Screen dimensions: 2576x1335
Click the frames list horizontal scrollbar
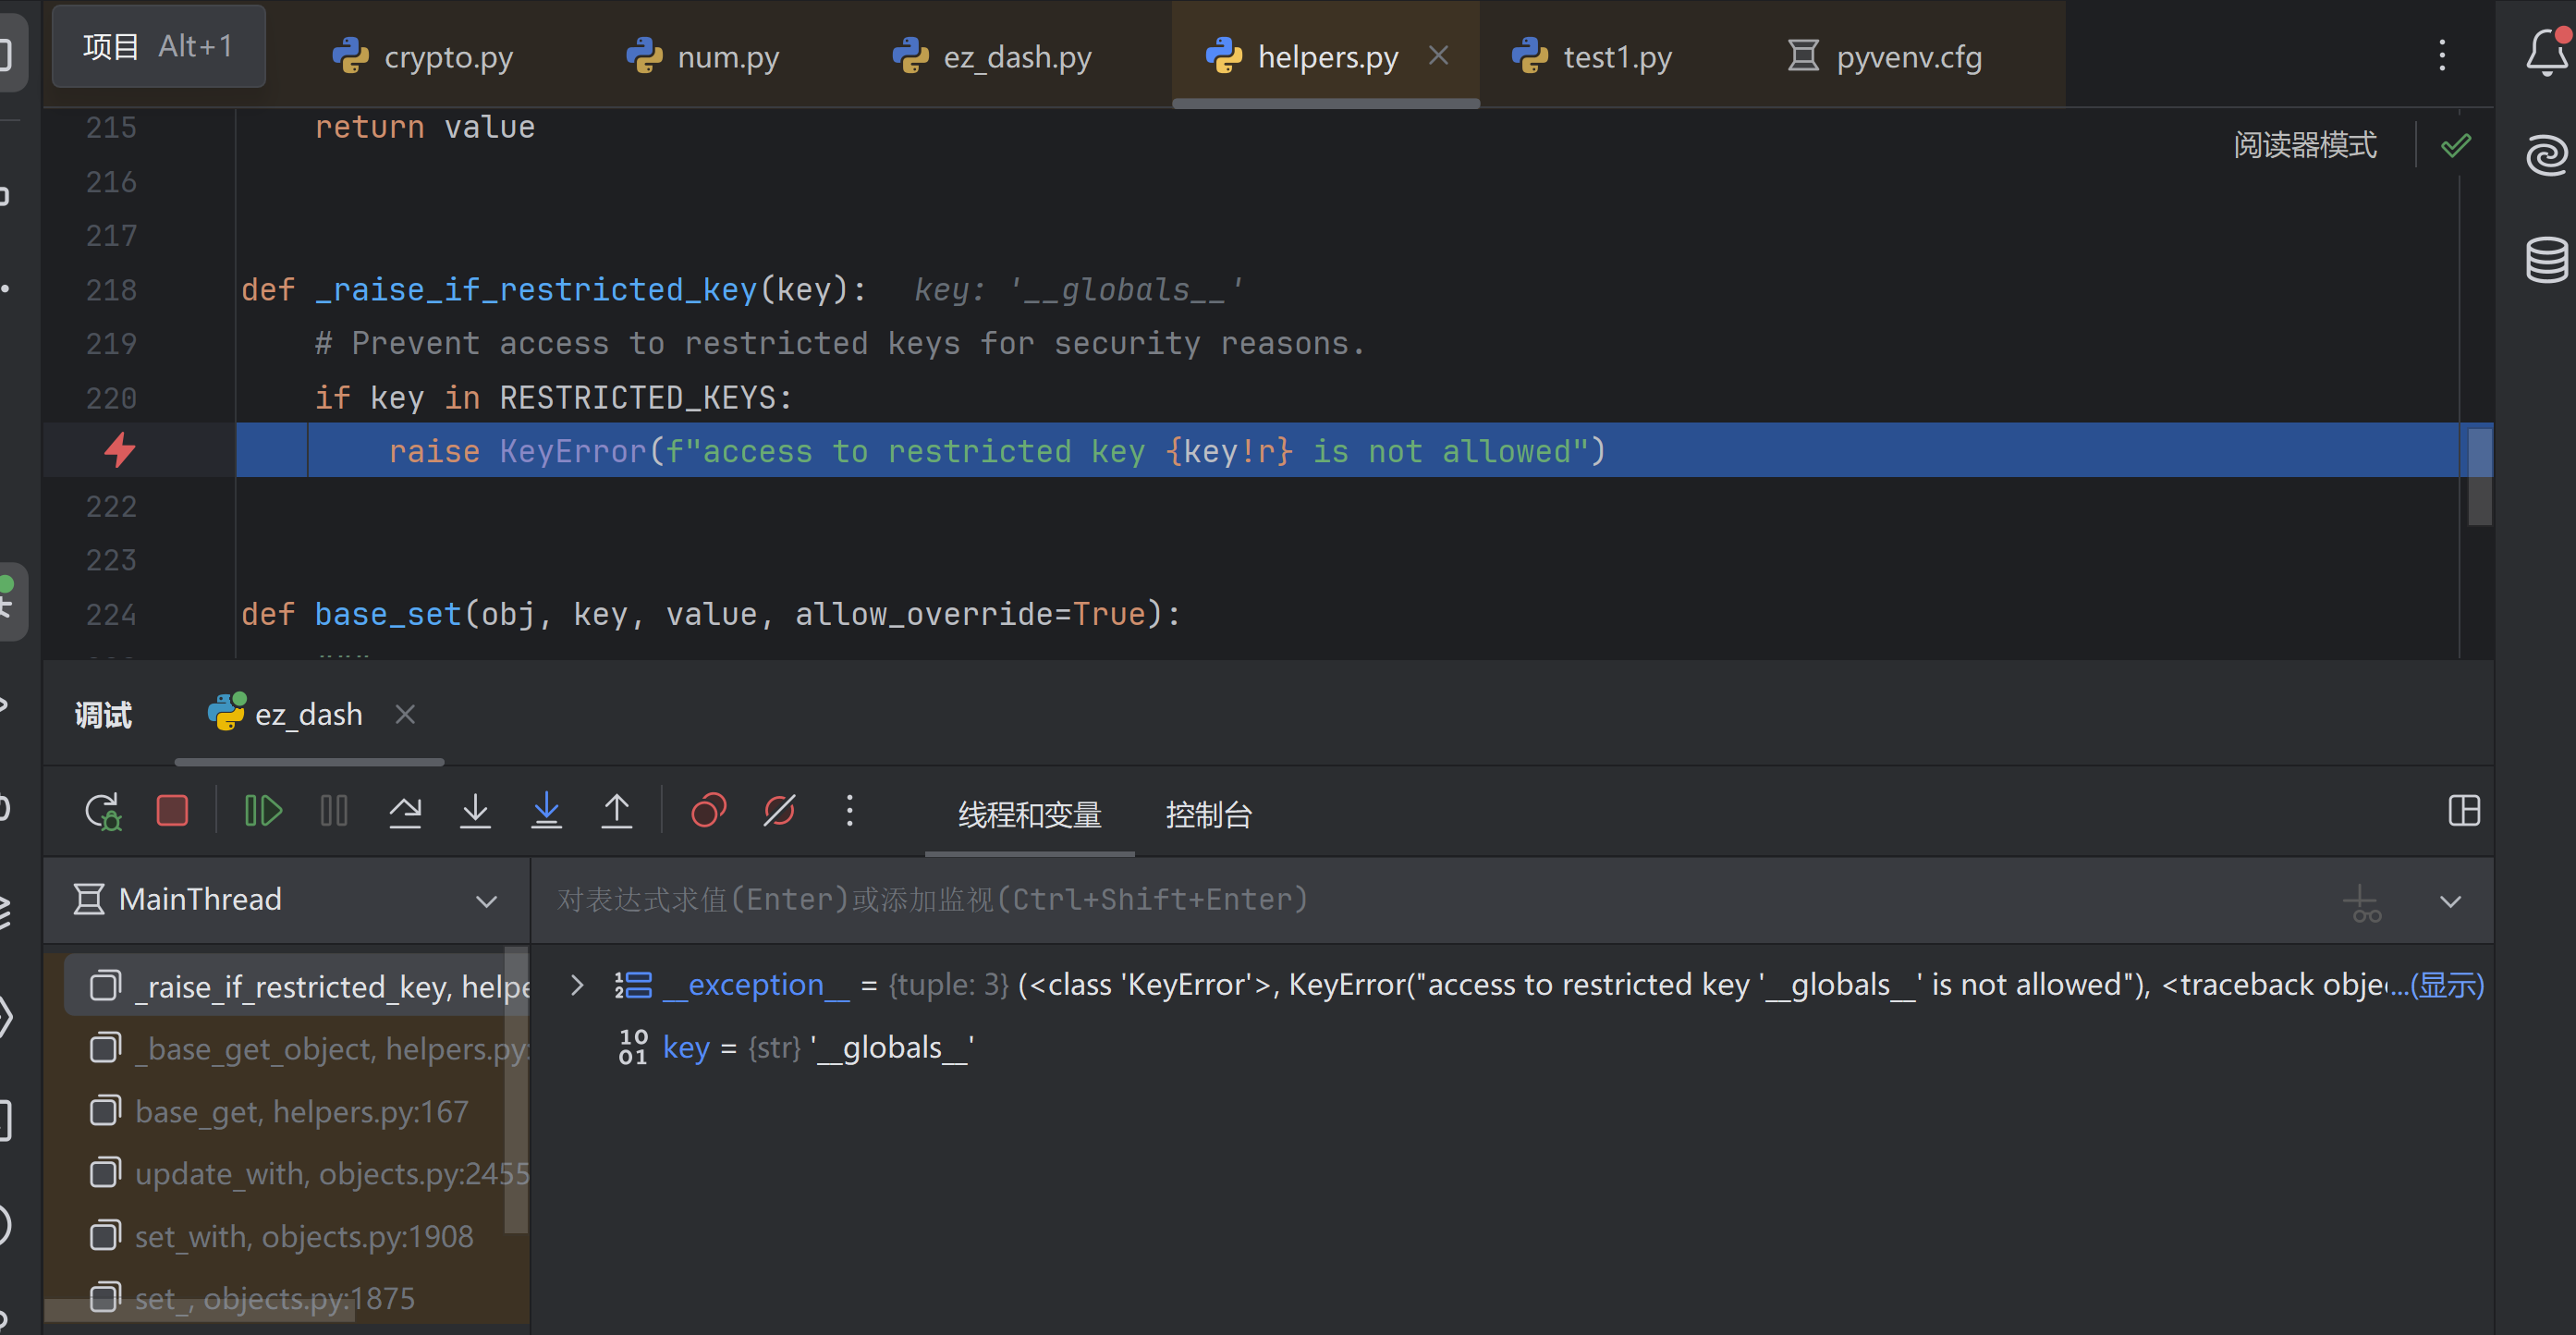click(200, 1311)
